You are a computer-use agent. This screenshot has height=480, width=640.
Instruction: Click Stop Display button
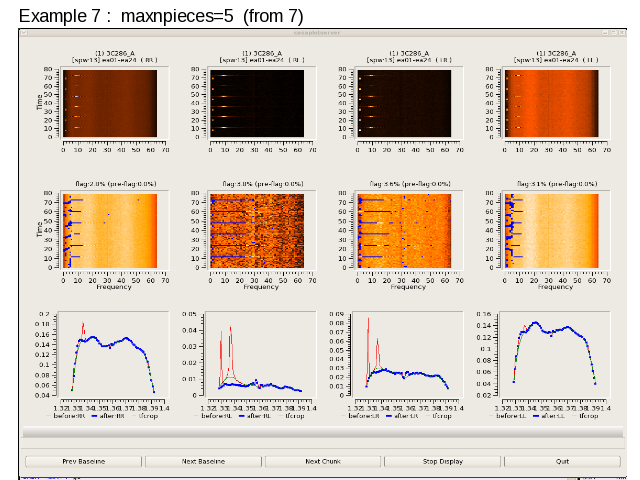click(442, 461)
